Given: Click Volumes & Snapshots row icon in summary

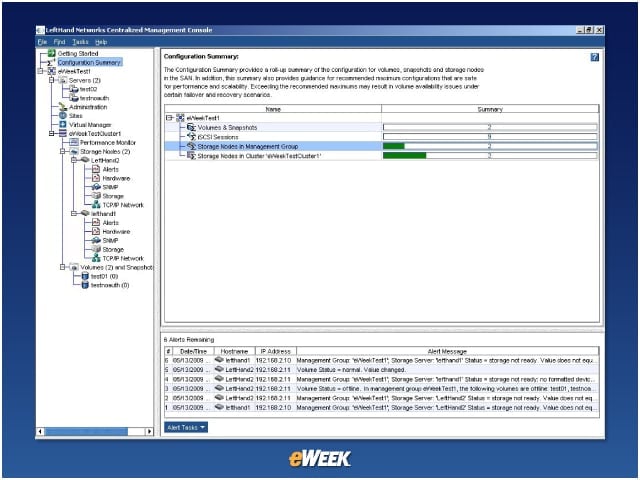Looking at the screenshot, I should pyautogui.click(x=191, y=127).
